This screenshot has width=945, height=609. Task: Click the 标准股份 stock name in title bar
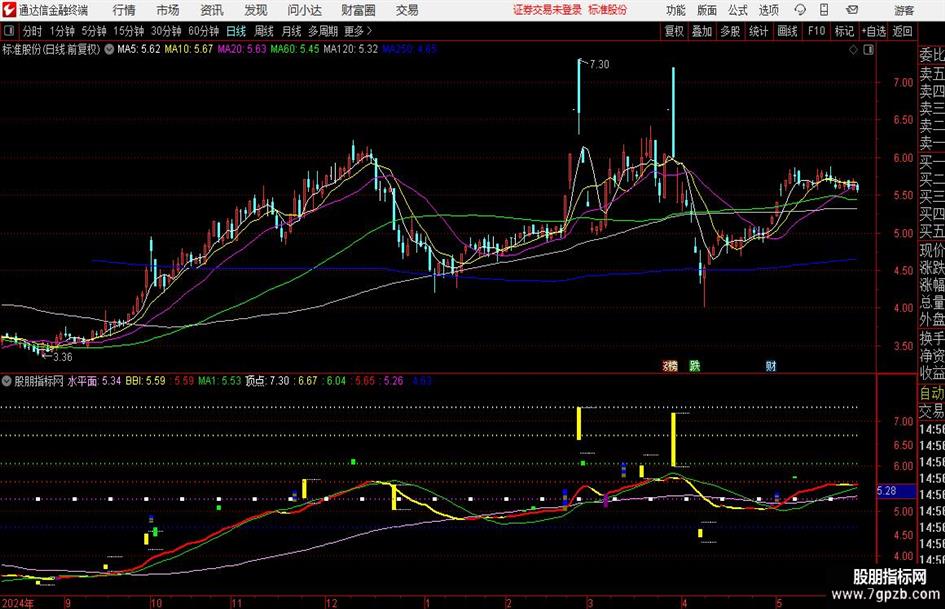[x=608, y=10]
